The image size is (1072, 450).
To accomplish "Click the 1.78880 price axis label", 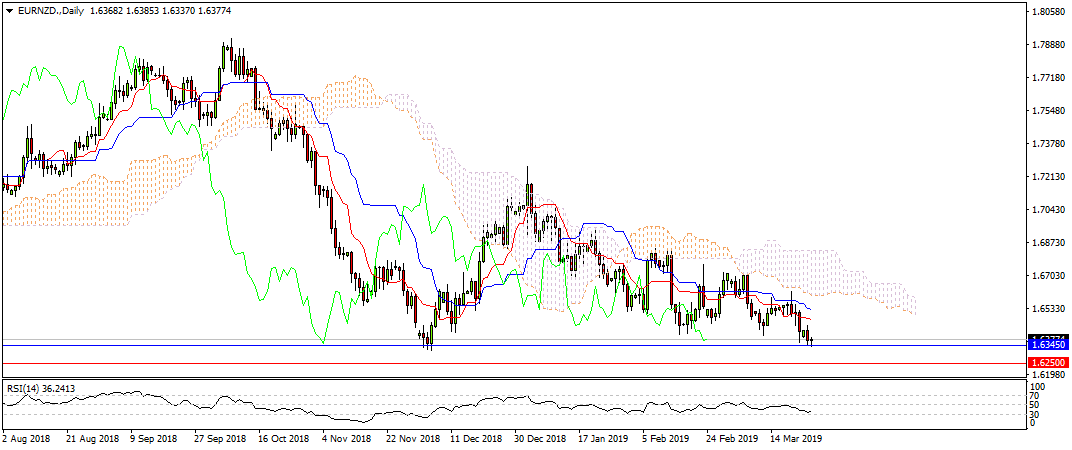I will [1048, 45].
